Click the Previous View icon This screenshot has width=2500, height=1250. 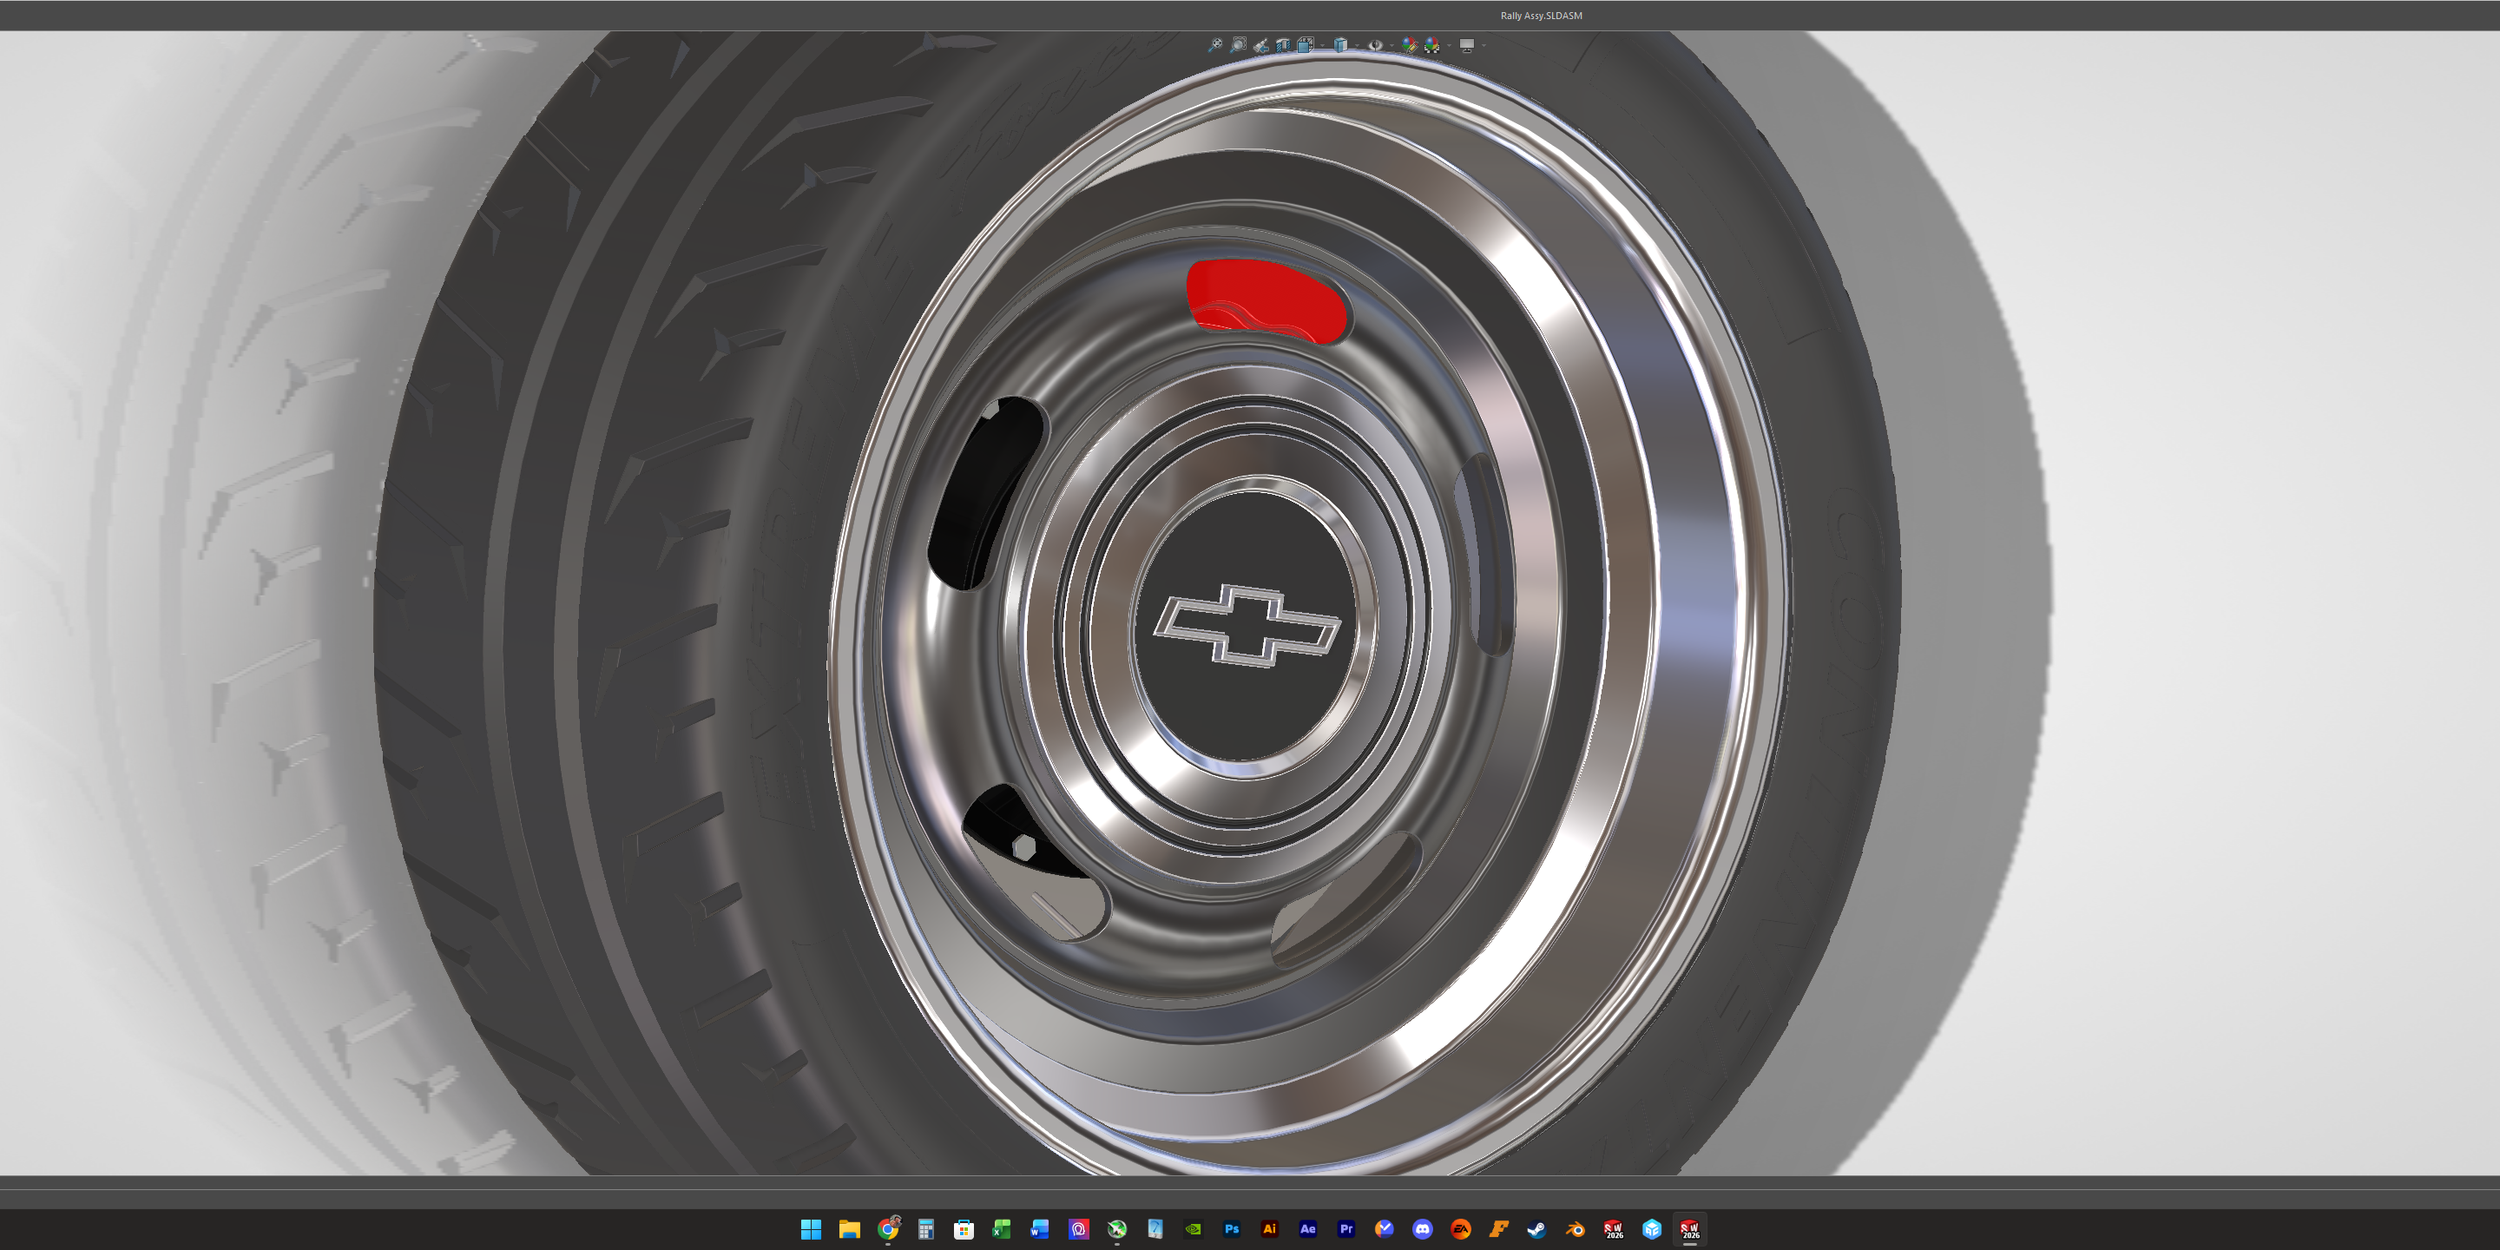(1261, 45)
